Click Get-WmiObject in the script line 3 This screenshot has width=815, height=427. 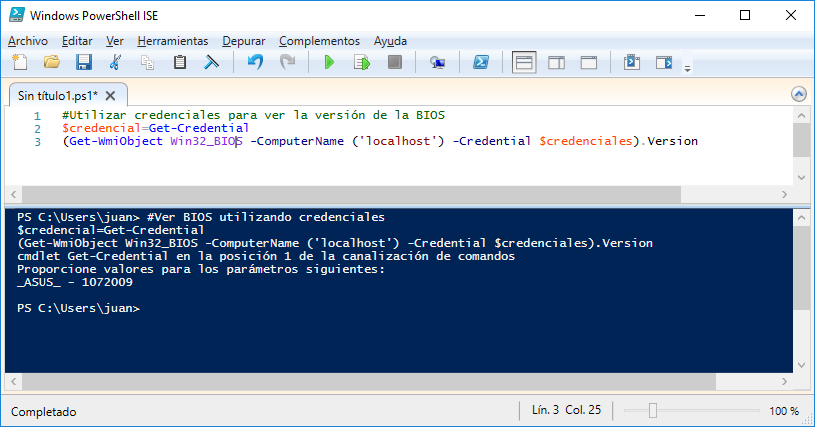coord(116,141)
